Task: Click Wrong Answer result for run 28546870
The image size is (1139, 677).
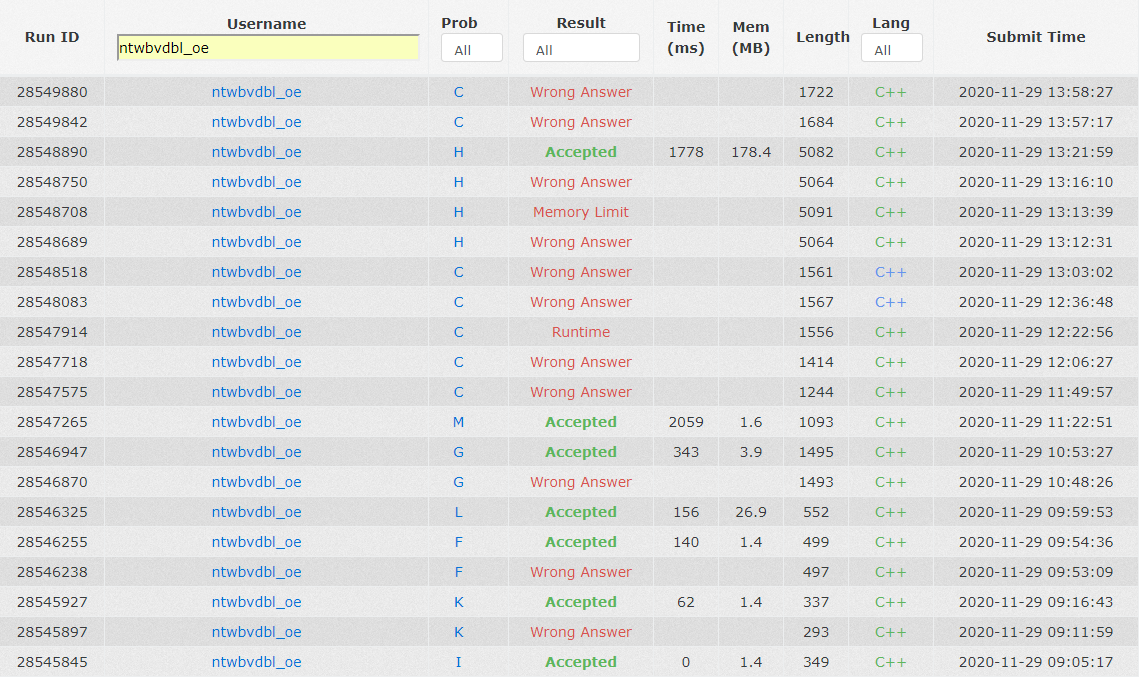Action: (x=580, y=482)
